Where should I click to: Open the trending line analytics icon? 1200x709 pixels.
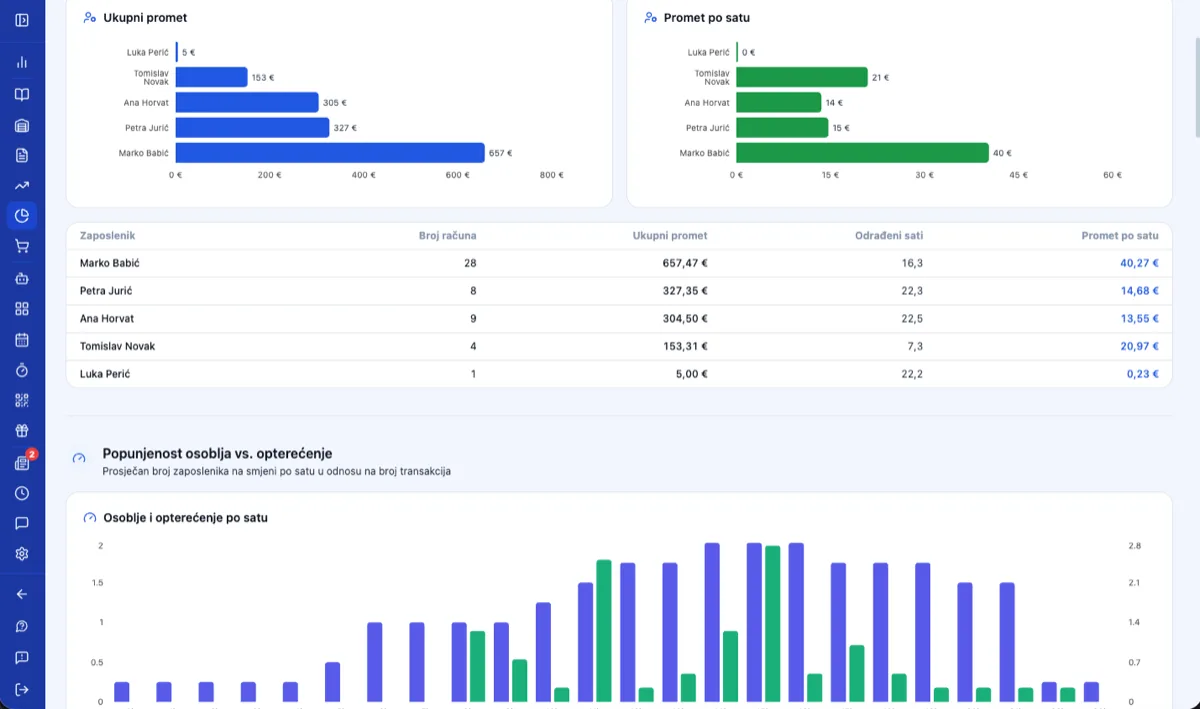22,185
